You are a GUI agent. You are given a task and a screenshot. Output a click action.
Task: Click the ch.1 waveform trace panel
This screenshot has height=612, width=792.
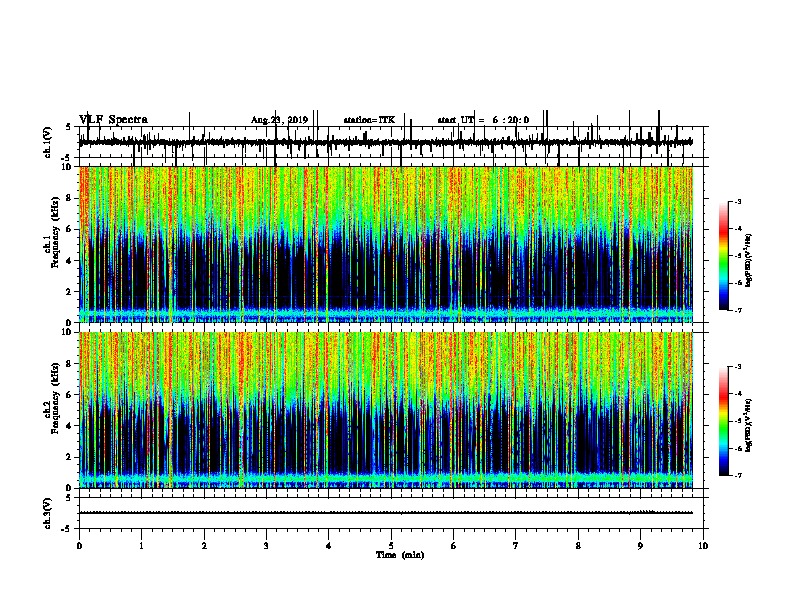pos(391,142)
